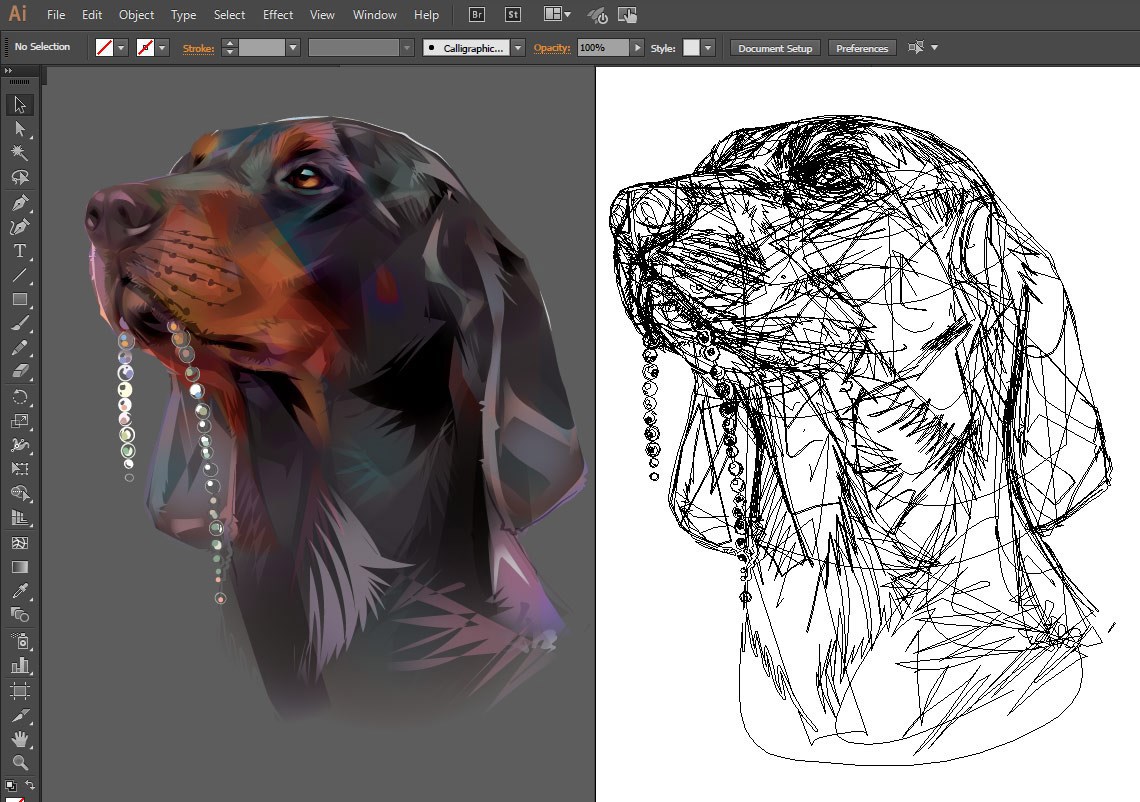Select the Zoom tool
This screenshot has width=1140, height=802.
(20, 763)
